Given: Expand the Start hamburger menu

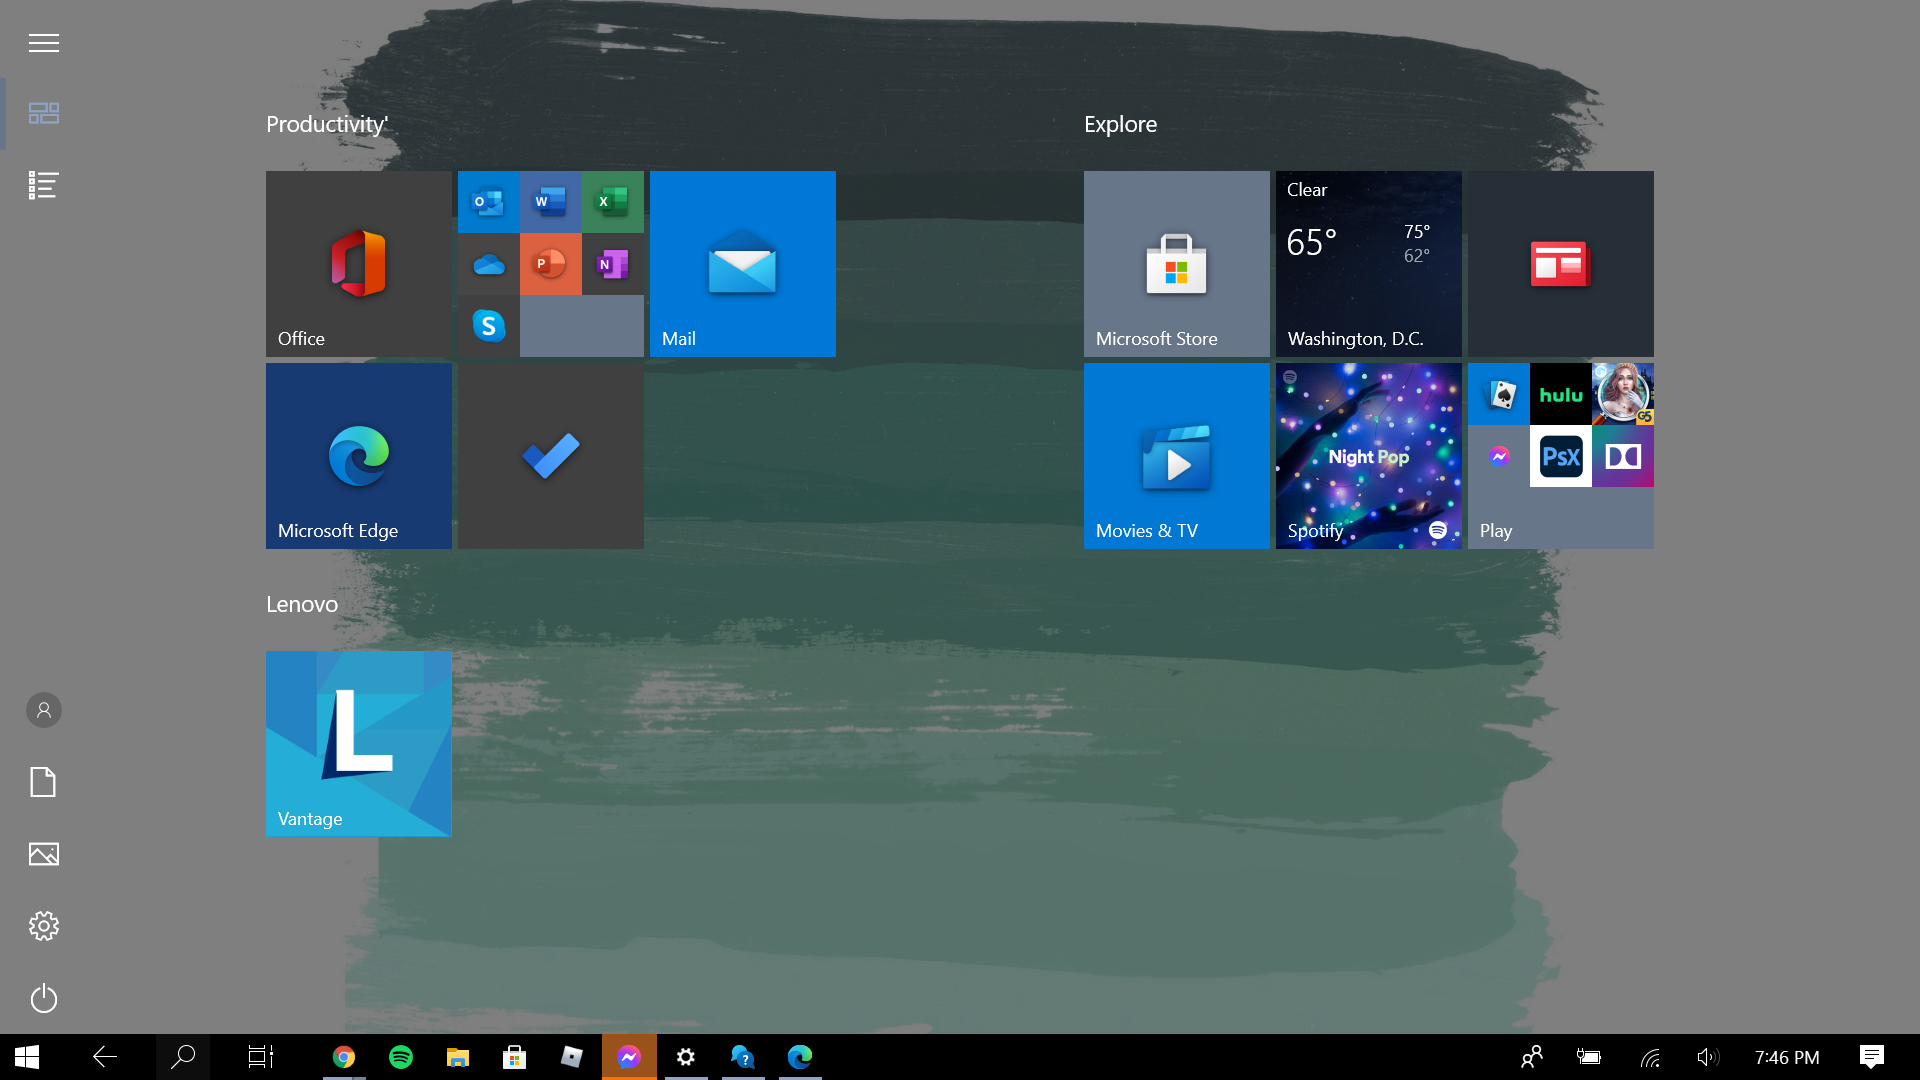Looking at the screenshot, I should click(43, 43).
